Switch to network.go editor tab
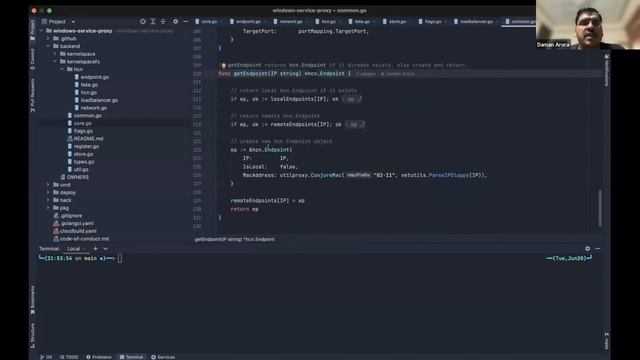This screenshot has width=640, height=360. point(291,22)
